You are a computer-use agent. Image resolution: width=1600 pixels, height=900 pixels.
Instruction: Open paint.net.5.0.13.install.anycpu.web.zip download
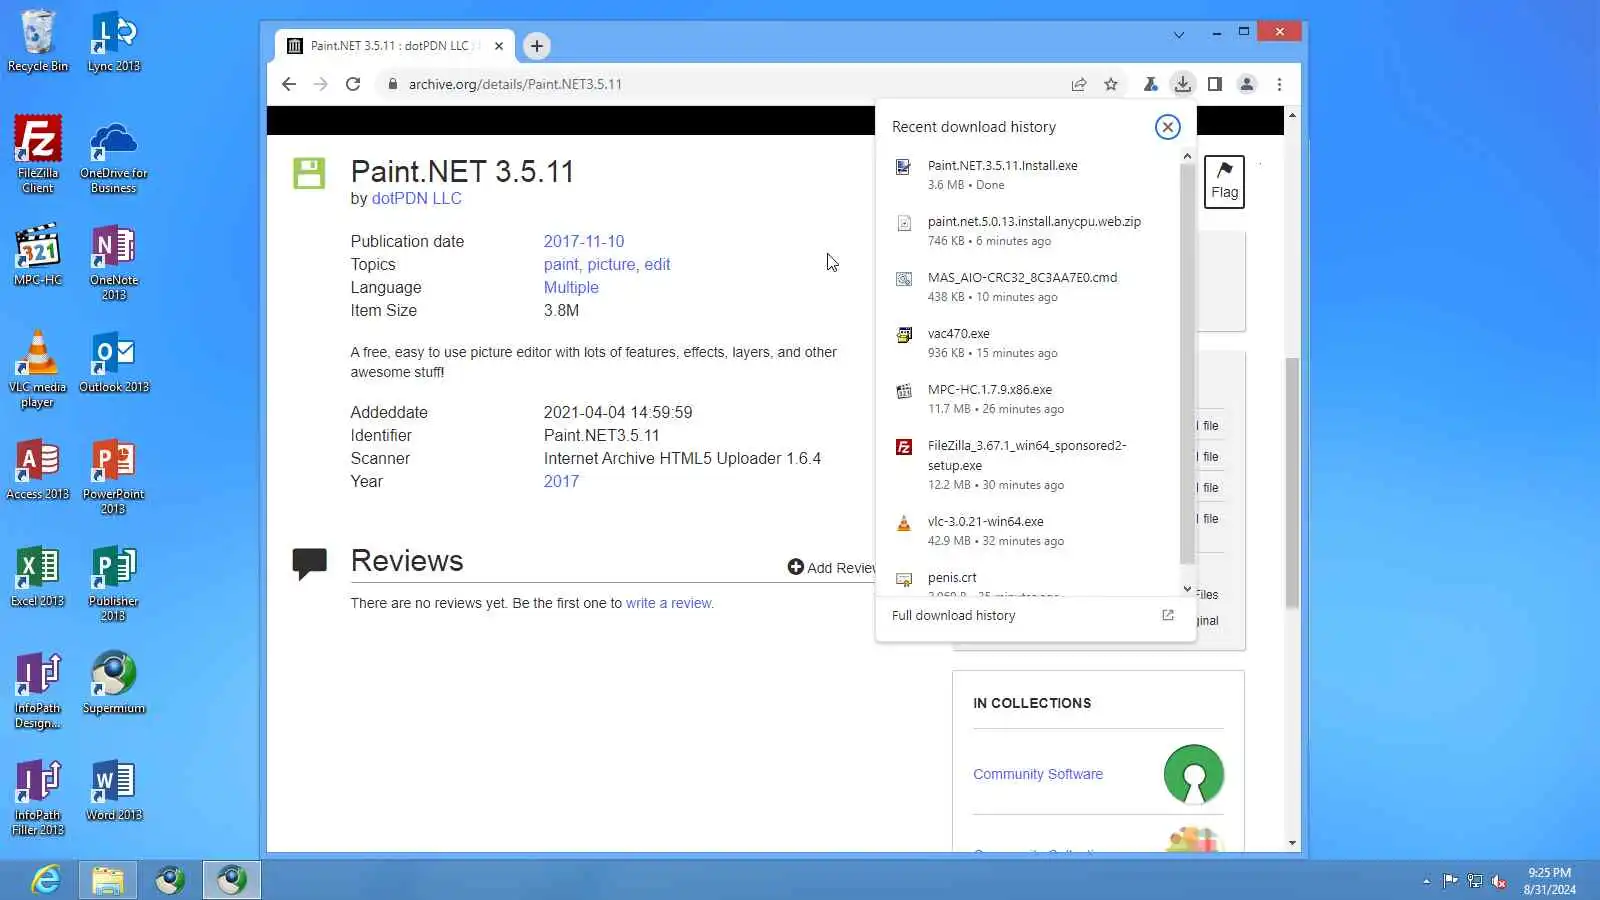(x=1030, y=231)
